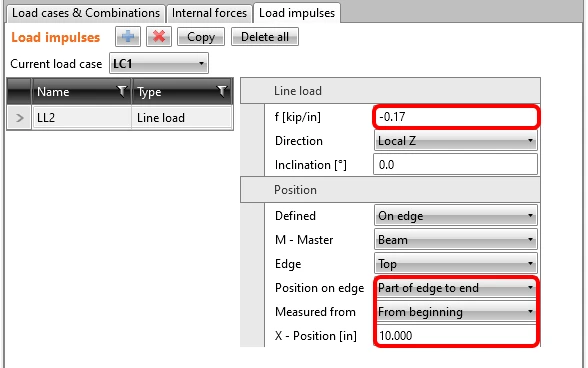
Task: Switch to Load cases & Combinations tab
Action: (x=86, y=13)
